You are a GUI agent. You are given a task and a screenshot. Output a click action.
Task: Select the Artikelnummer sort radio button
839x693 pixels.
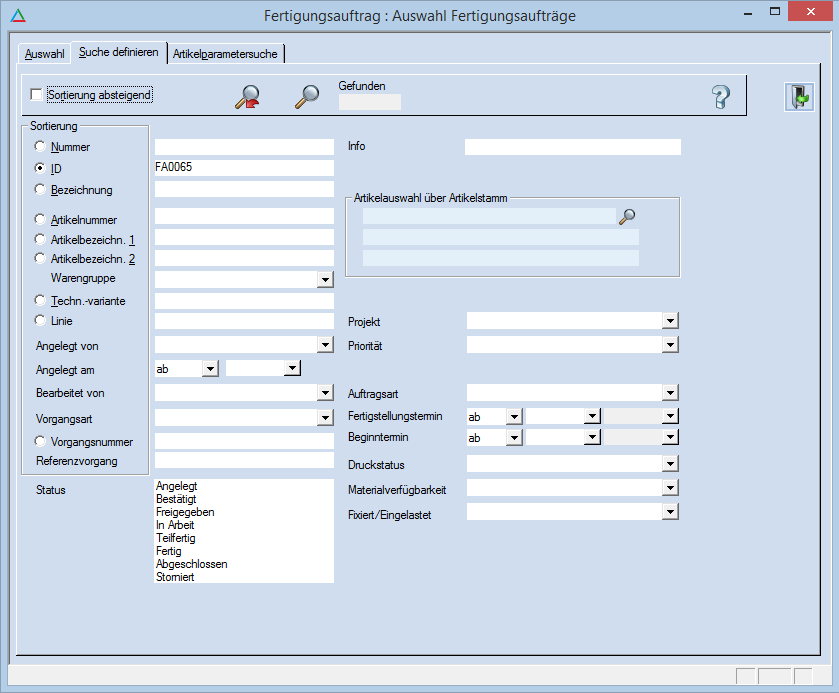click(x=40, y=219)
